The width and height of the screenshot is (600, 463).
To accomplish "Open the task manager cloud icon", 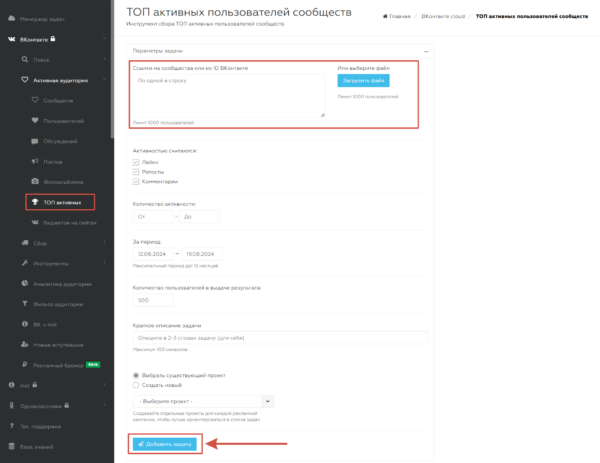I will pyautogui.click(x=11, y=18).
